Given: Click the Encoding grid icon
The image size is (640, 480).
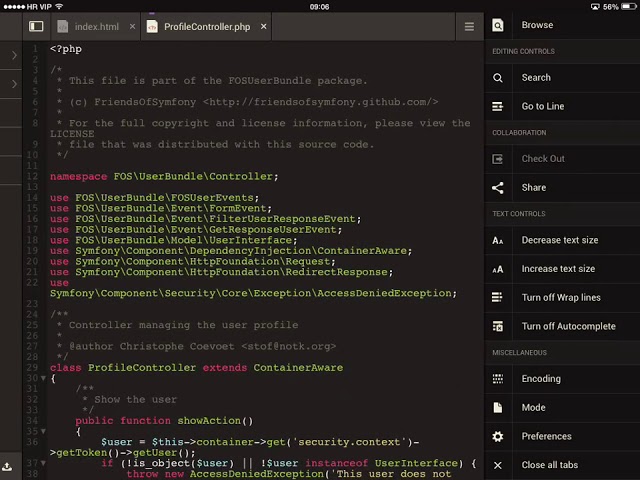Looking at the screenshot, I should pyautogui.click(x=498, y=379).
